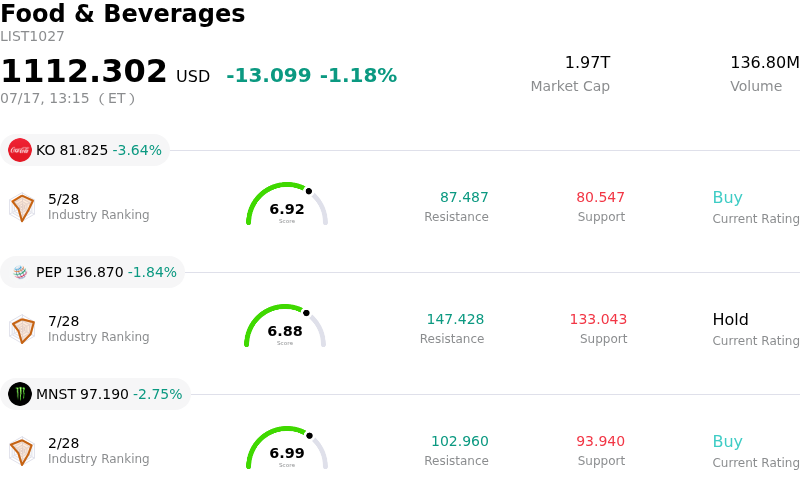Open the PEP 136.870 ticker pill

pyautogui.click(x=92, y=272)
